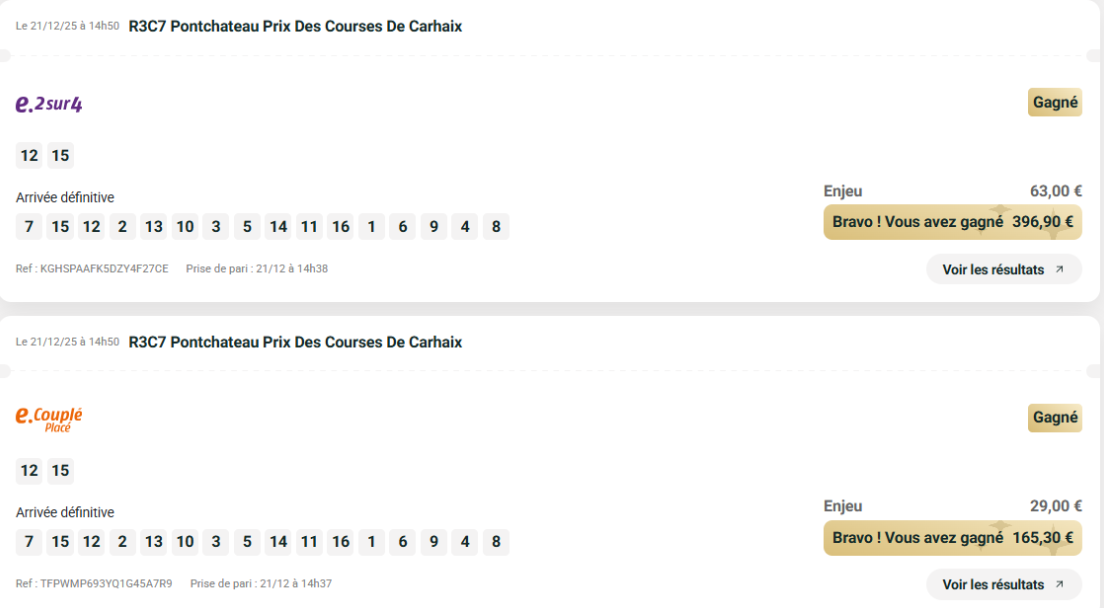Viewport: 1104px width, 608px height.
Task: Click winning horse 7 in the 2sur4 arrival order
Action: click(x=29, y=227)
